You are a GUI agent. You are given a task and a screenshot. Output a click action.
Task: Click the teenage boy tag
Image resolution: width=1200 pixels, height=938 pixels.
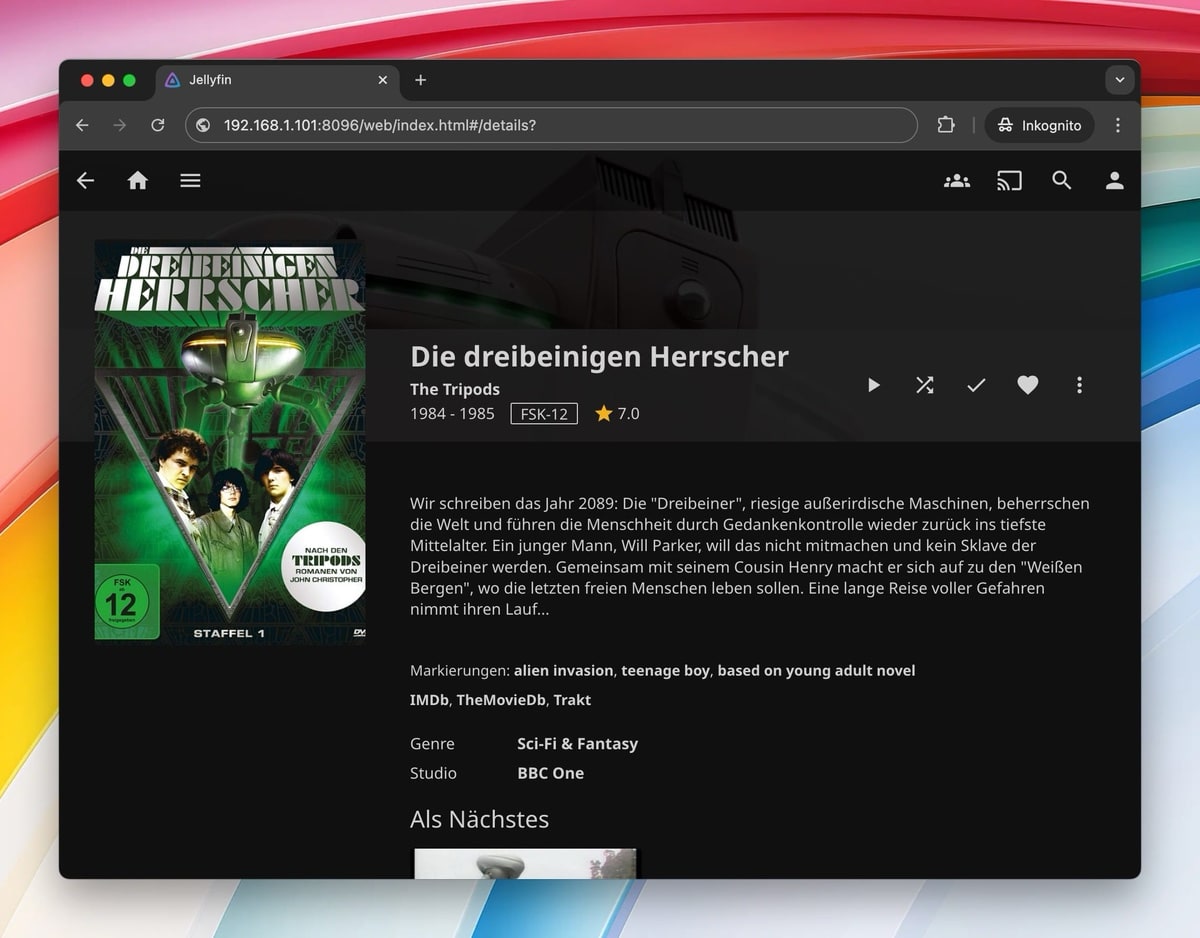665,671
